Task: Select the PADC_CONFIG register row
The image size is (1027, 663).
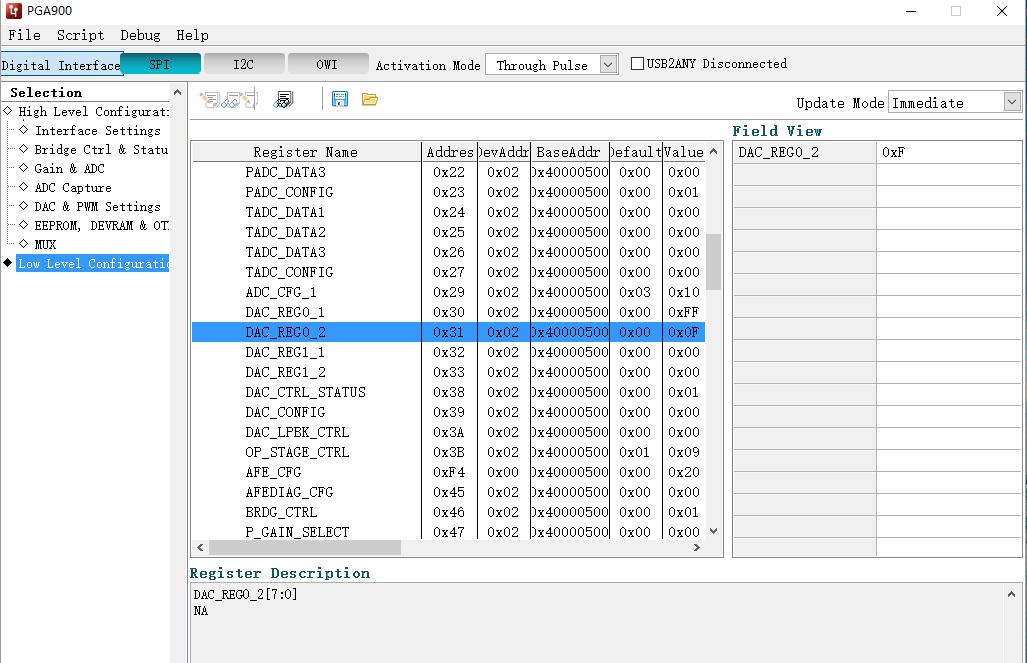Action: [449, 192]
